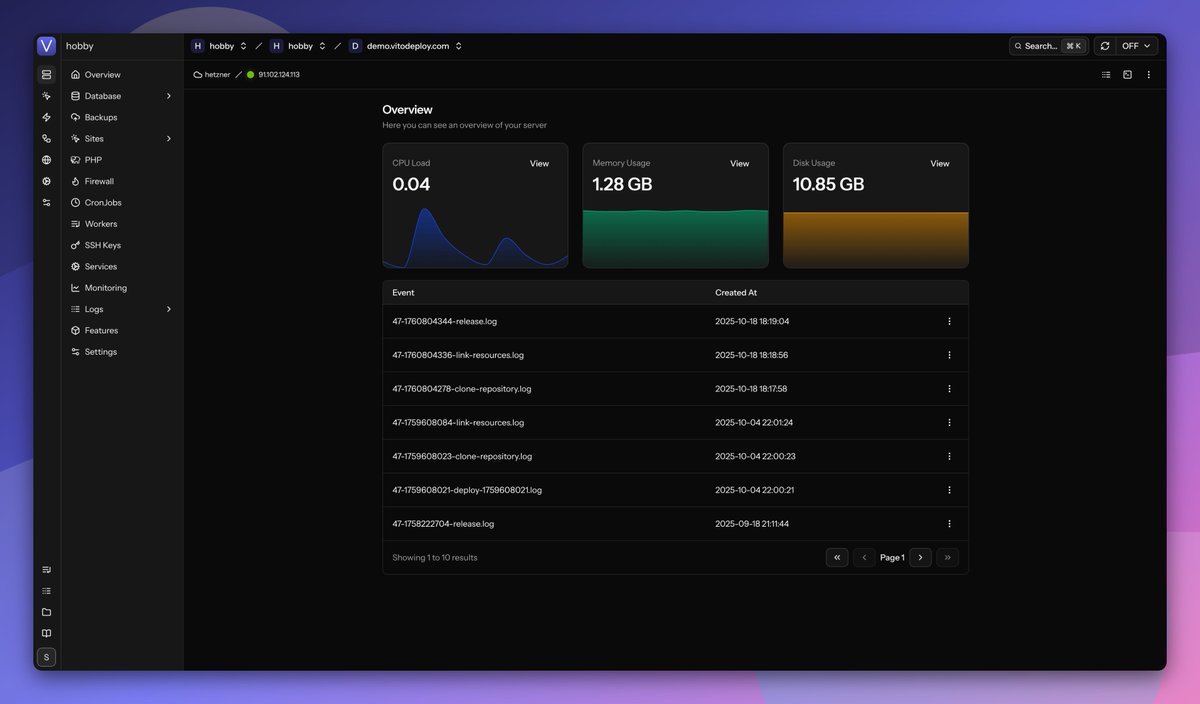Click the hetzner cloud provider icon

coord(198,75)
